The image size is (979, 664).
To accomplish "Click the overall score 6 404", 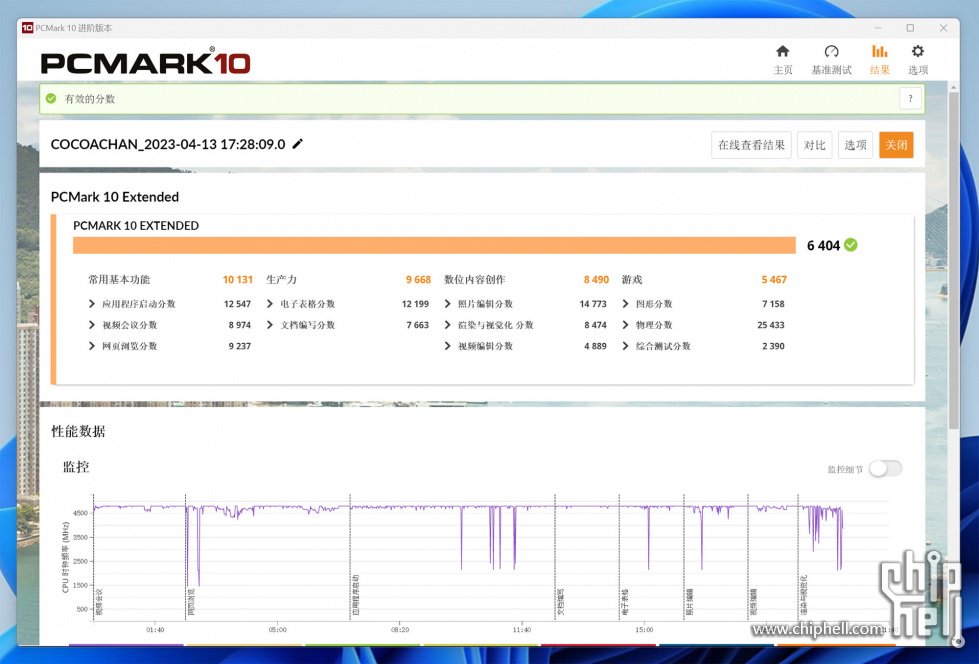I will (x=823, y=246).
